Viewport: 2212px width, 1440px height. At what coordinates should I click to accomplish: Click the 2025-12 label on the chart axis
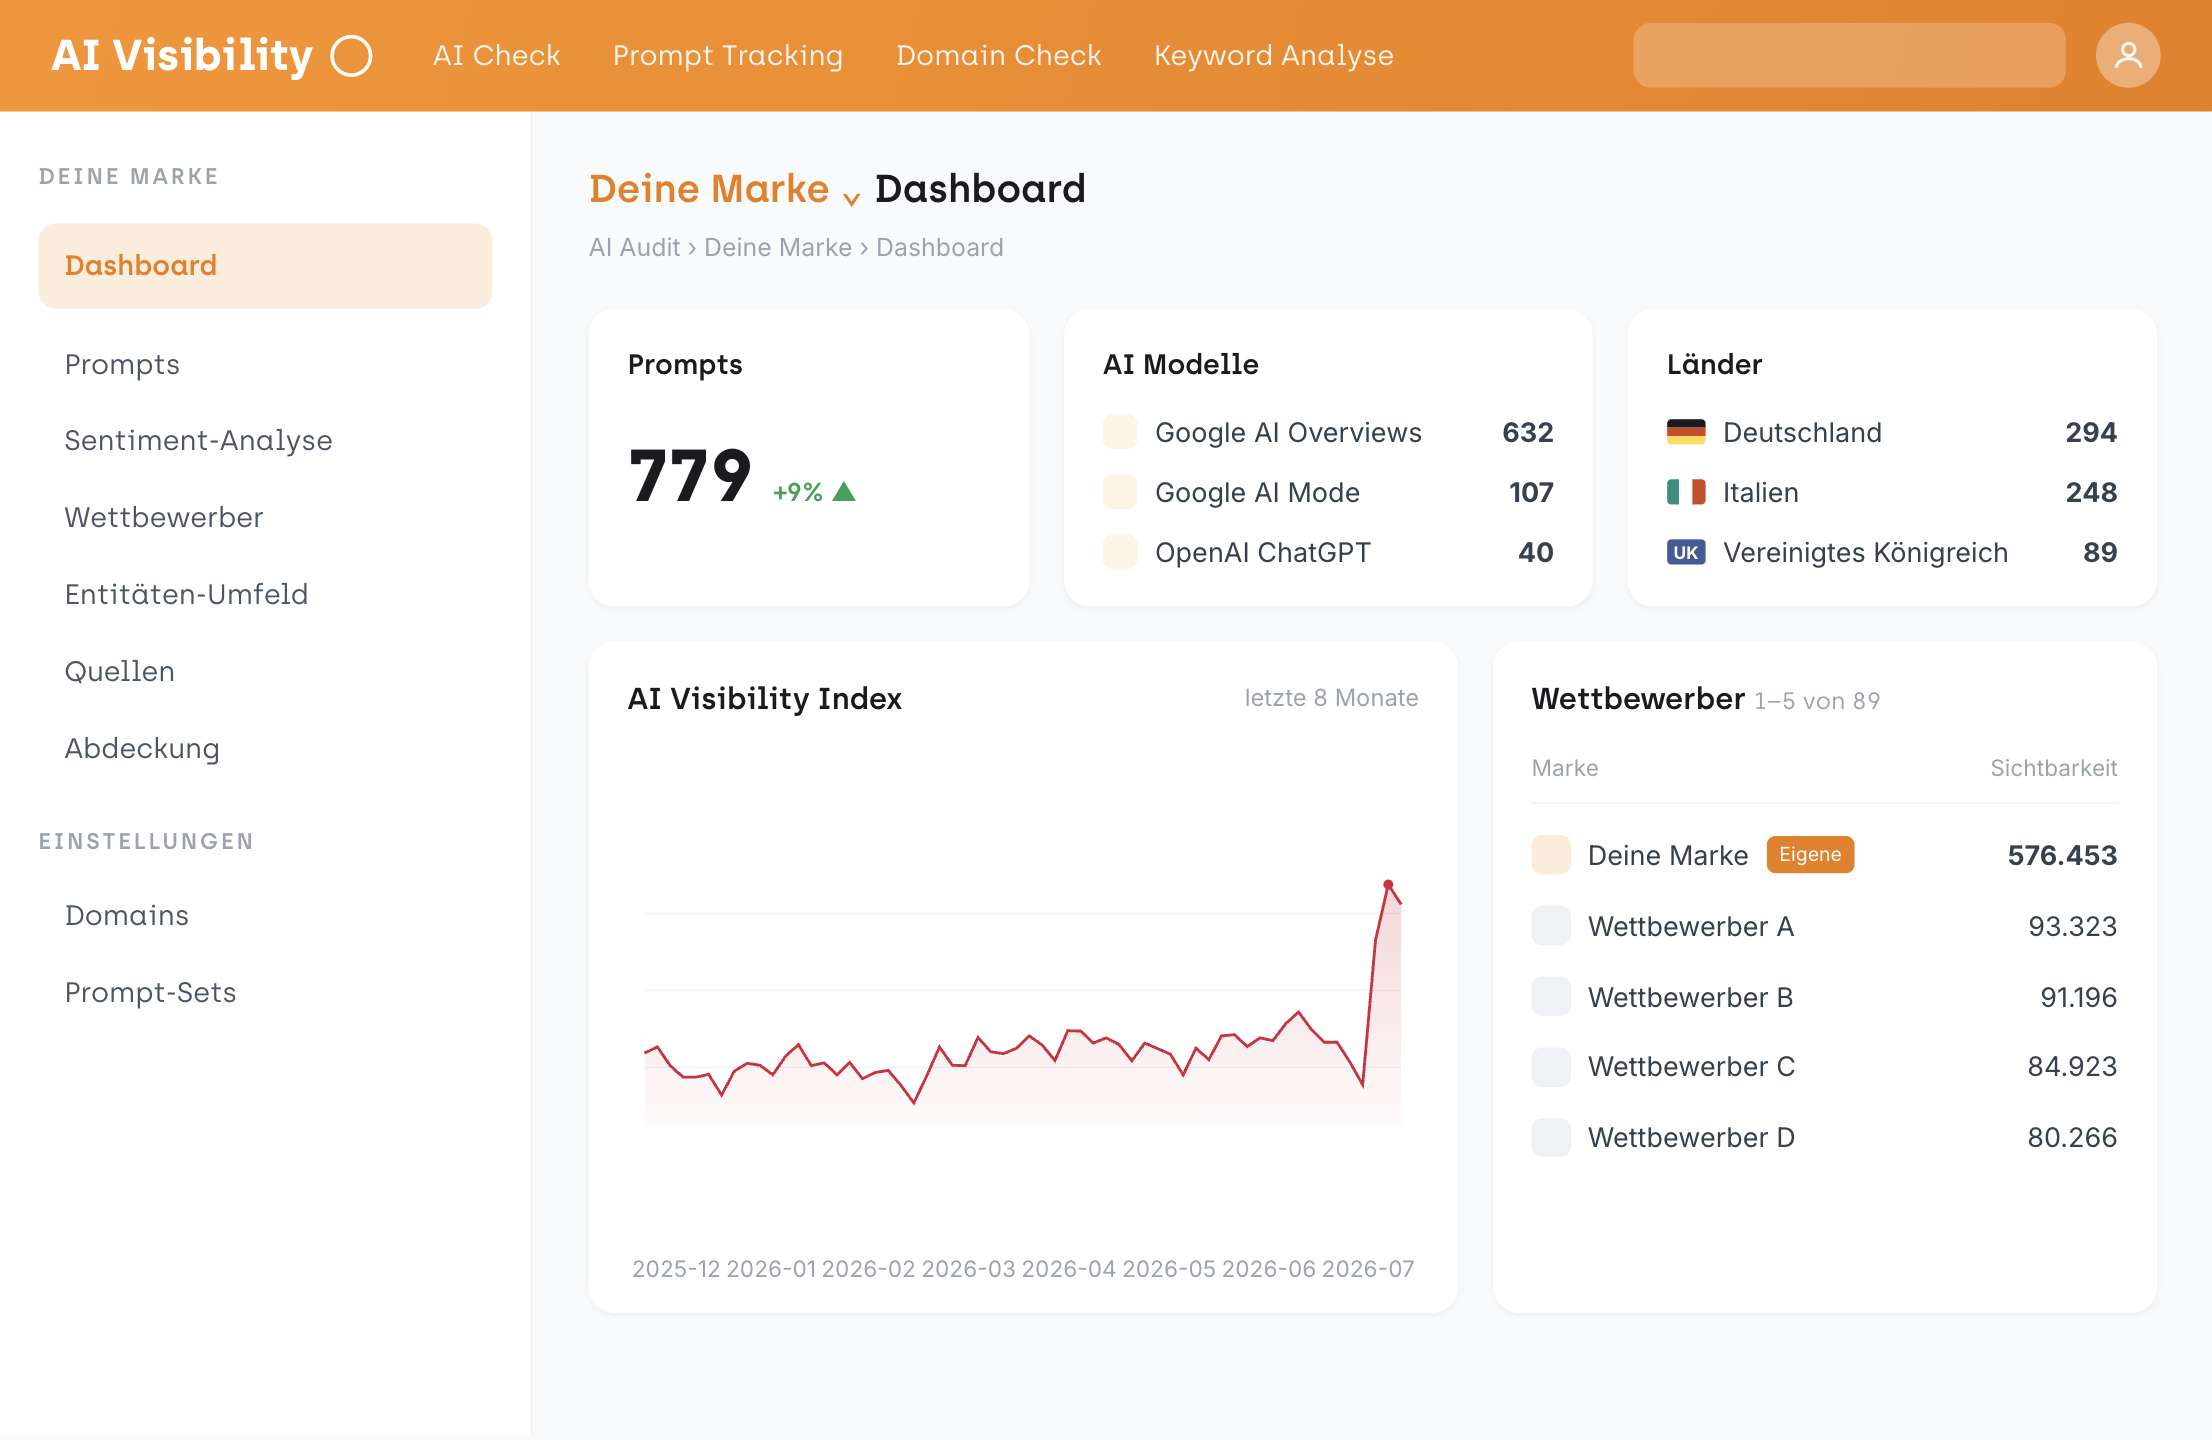676,1269
